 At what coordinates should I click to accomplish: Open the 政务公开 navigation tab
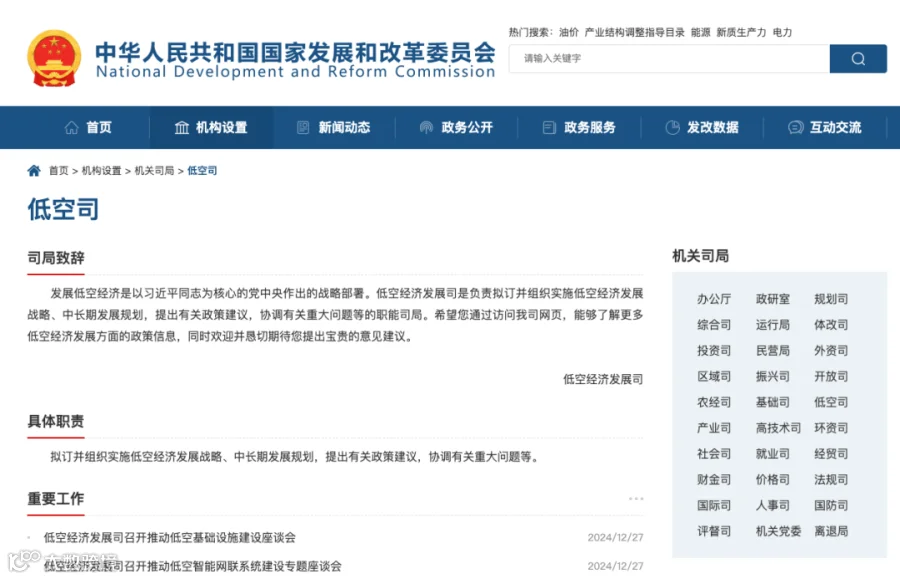click(456, 127)
